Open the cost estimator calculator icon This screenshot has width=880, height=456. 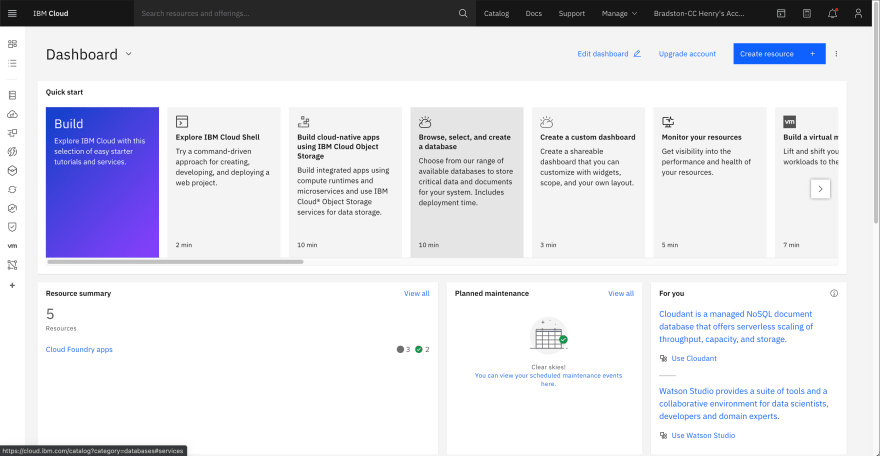(x=807, y=13)
